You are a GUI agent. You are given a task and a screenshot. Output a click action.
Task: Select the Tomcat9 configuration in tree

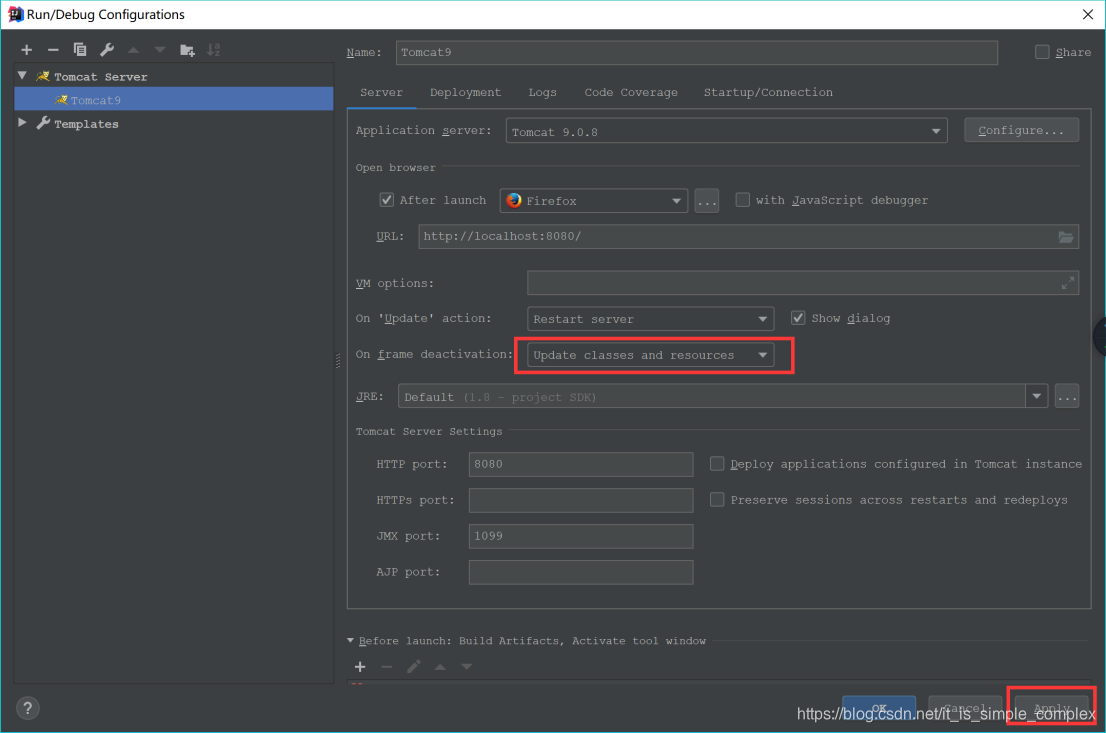click(x=174, y=99)
